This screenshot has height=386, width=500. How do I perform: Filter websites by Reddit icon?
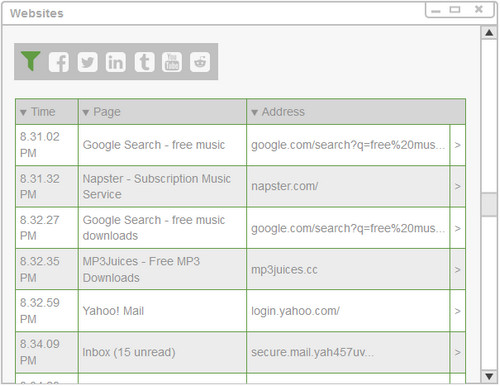[x=200, y=62]
